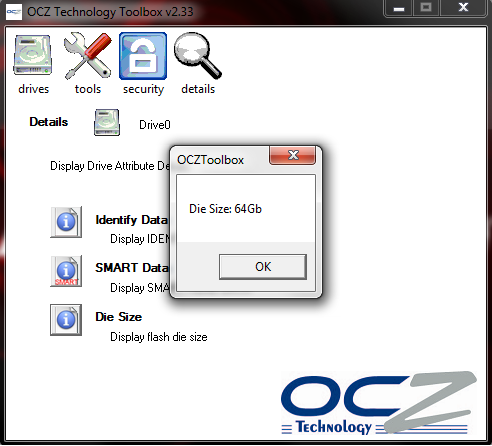The height and width of the screenshot is (446, 492).
Task: Close the OCZToolbox dialog with the red X
Action: pos(292,155)
